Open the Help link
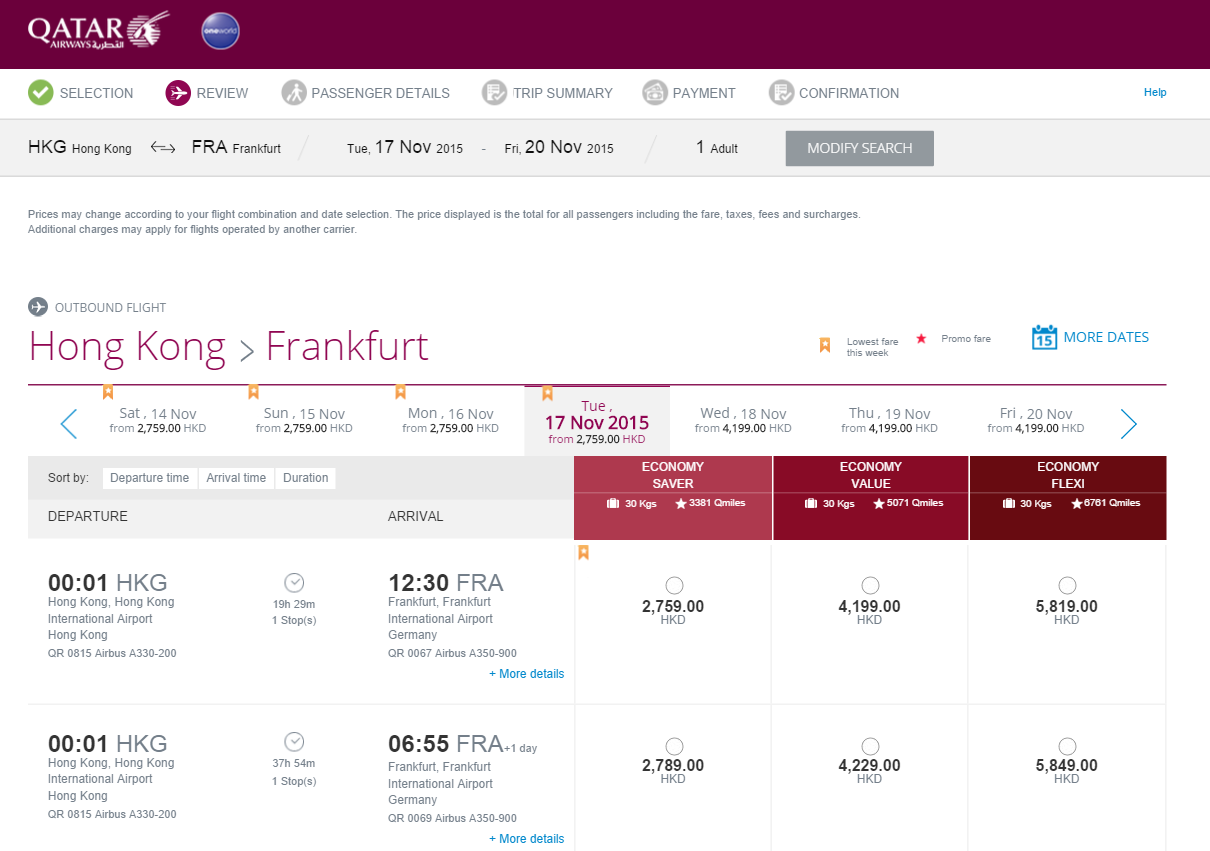Image resolution: width=1210 pixels, height=851 pixels. 1155,92
